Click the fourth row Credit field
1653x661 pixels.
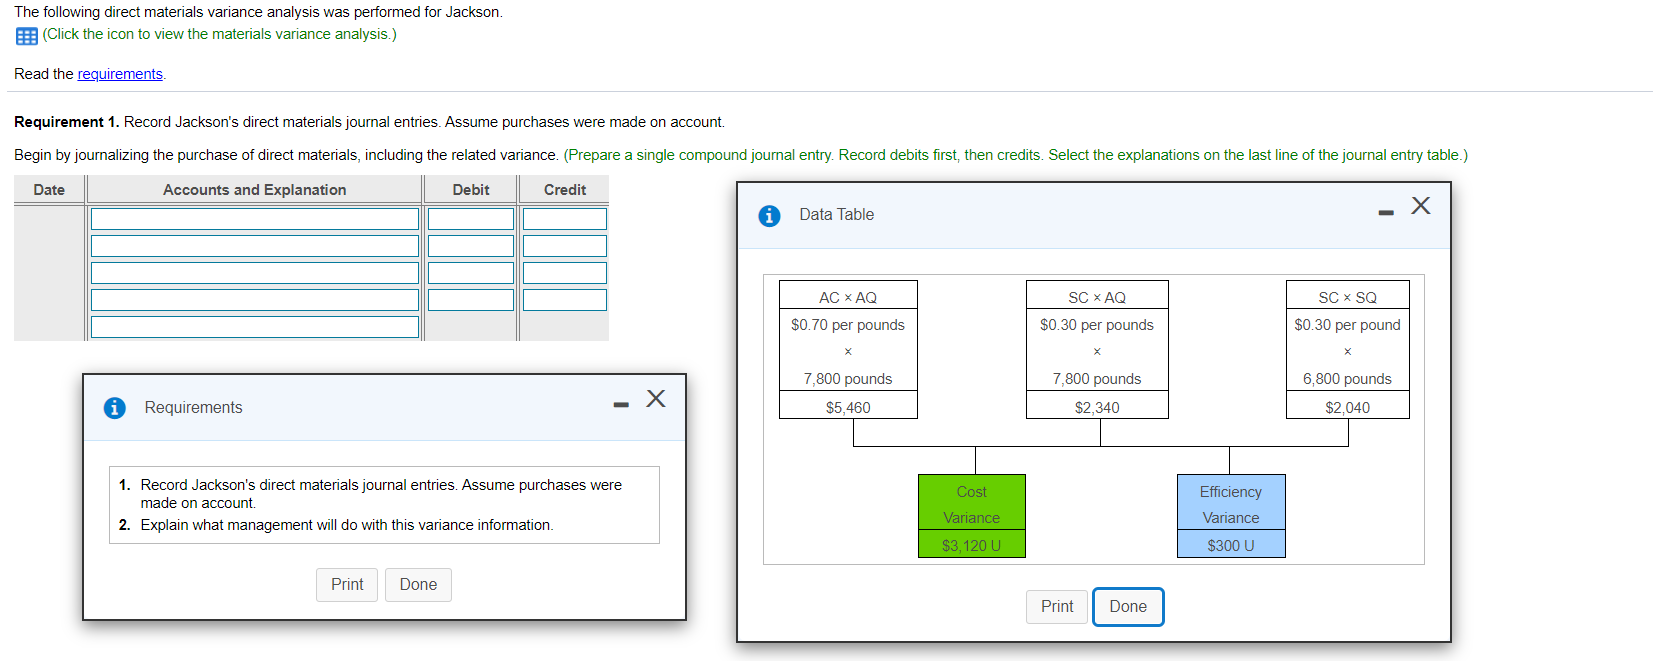[565, 300]
